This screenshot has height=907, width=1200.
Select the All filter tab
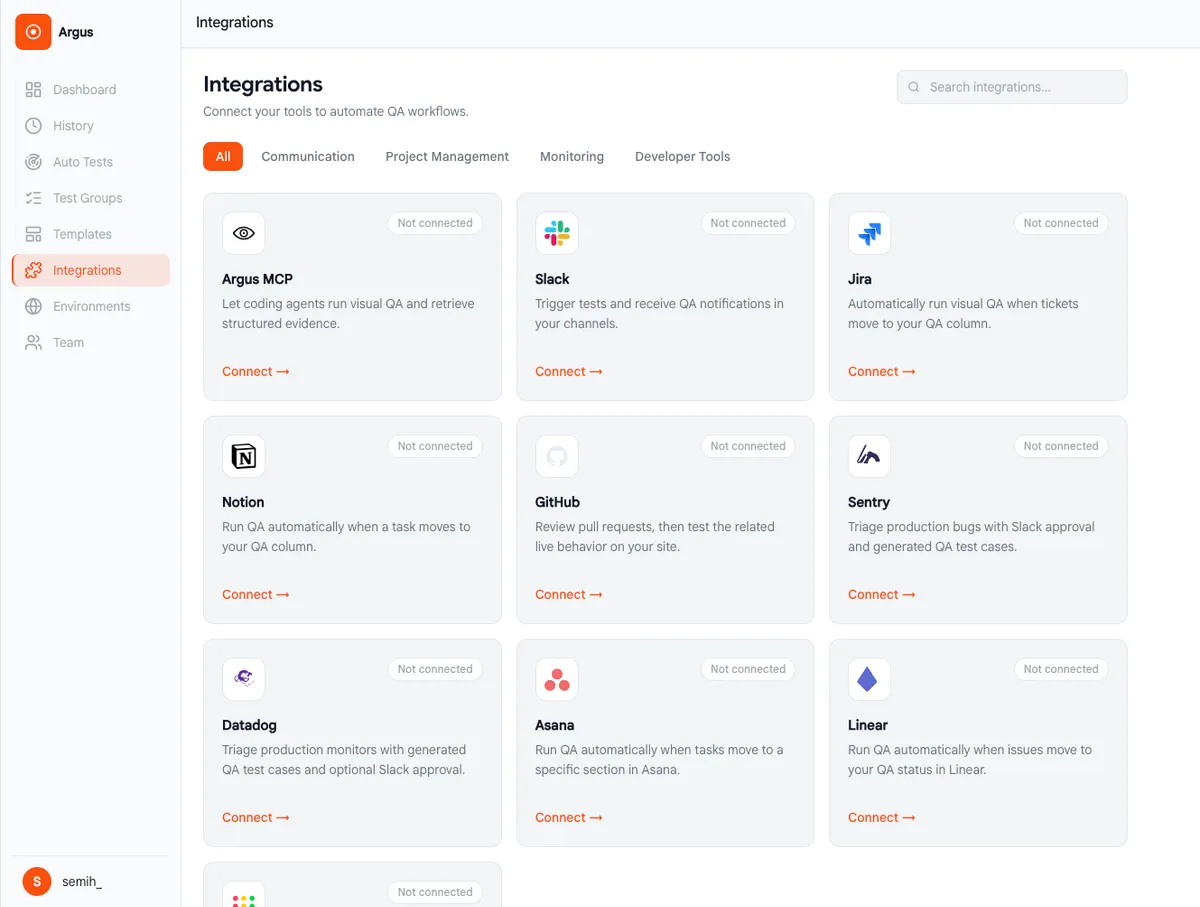coord(223,156)
